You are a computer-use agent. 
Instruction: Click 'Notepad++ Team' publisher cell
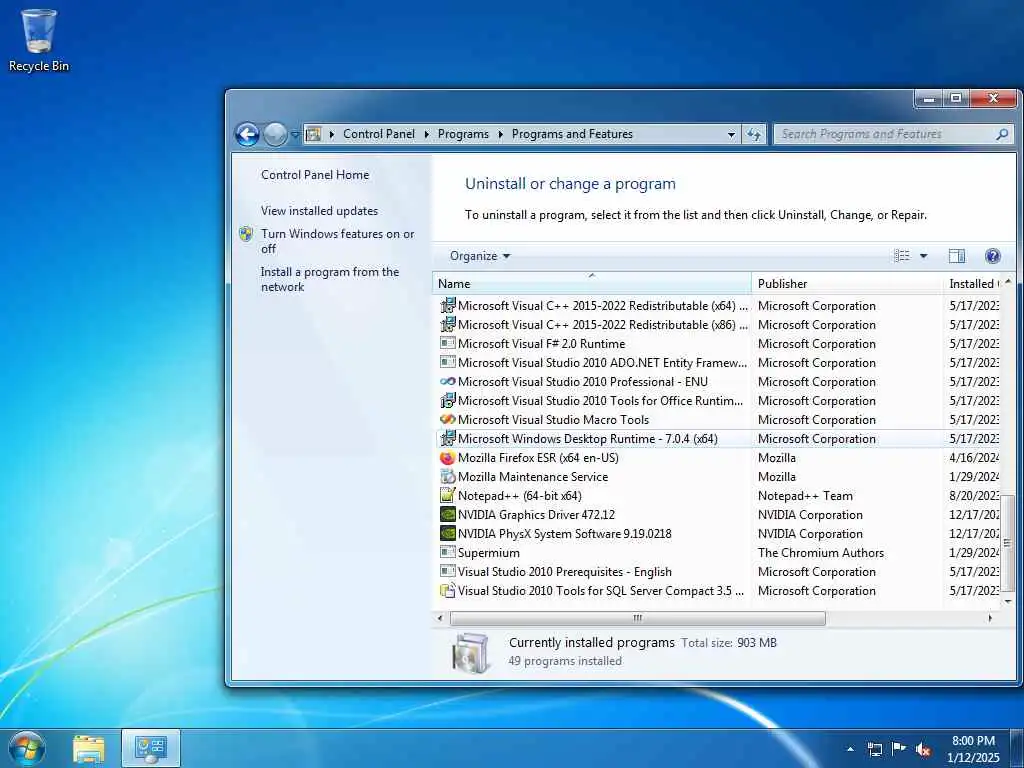pyautogui.click(x=805, y=496)
